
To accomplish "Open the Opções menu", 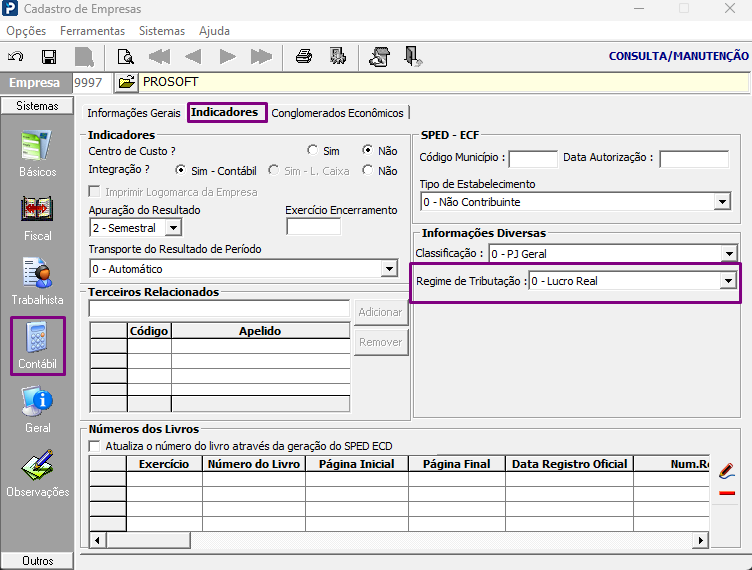I will (26, 31).
